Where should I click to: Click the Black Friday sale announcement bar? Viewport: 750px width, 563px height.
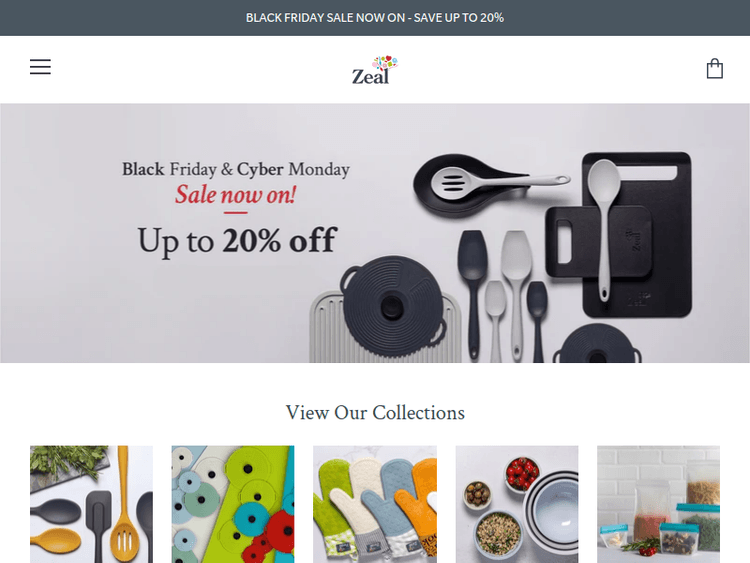375,18
